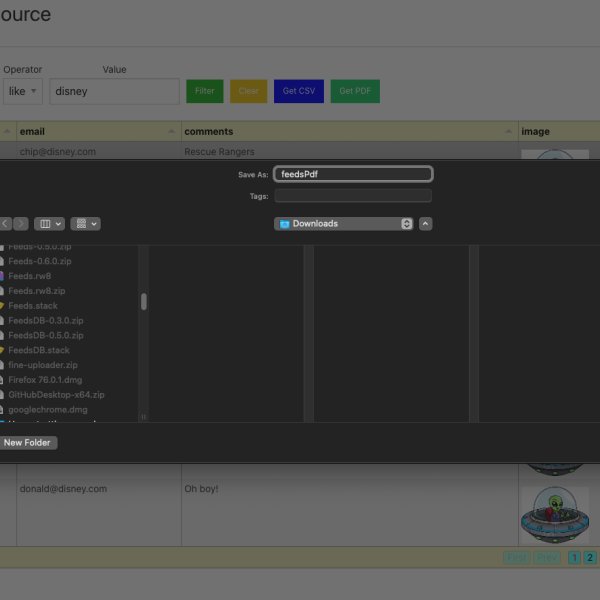
Task: Select the Feeds.stack file
Action: click(x=32, y=306)
